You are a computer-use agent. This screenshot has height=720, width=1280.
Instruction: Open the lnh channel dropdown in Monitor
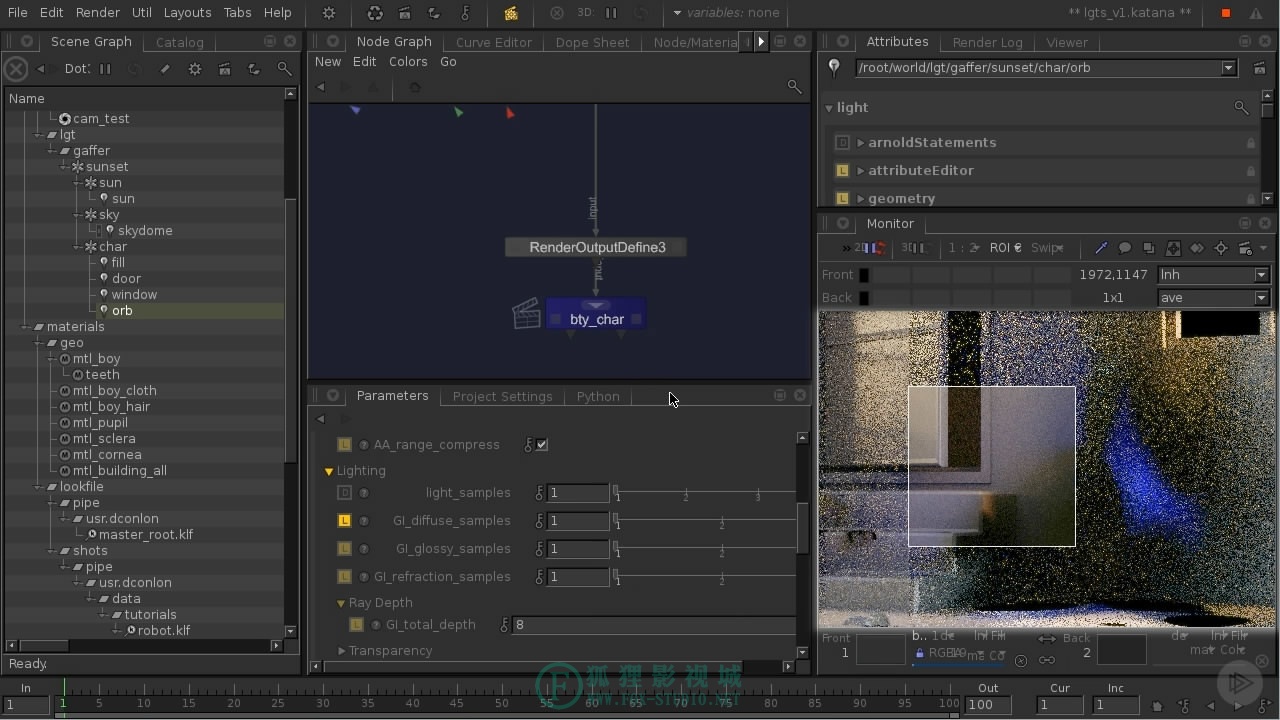(1213, 275)
